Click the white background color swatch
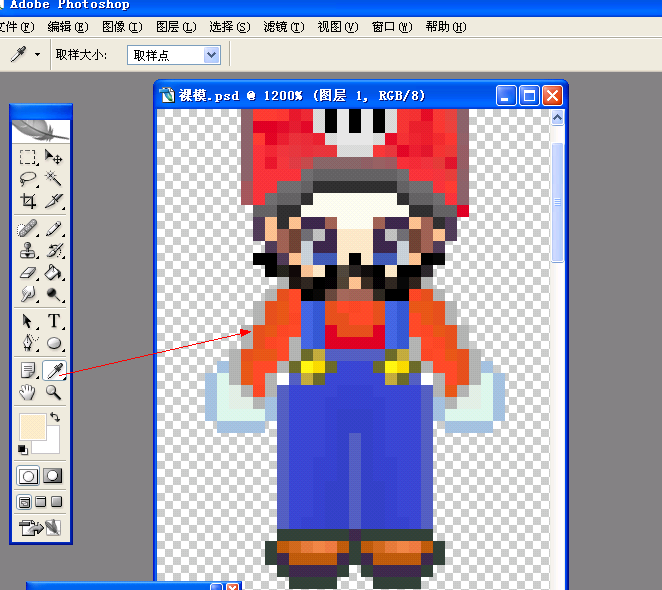Viewport: 662px width, 590px height. coord(53,446)
